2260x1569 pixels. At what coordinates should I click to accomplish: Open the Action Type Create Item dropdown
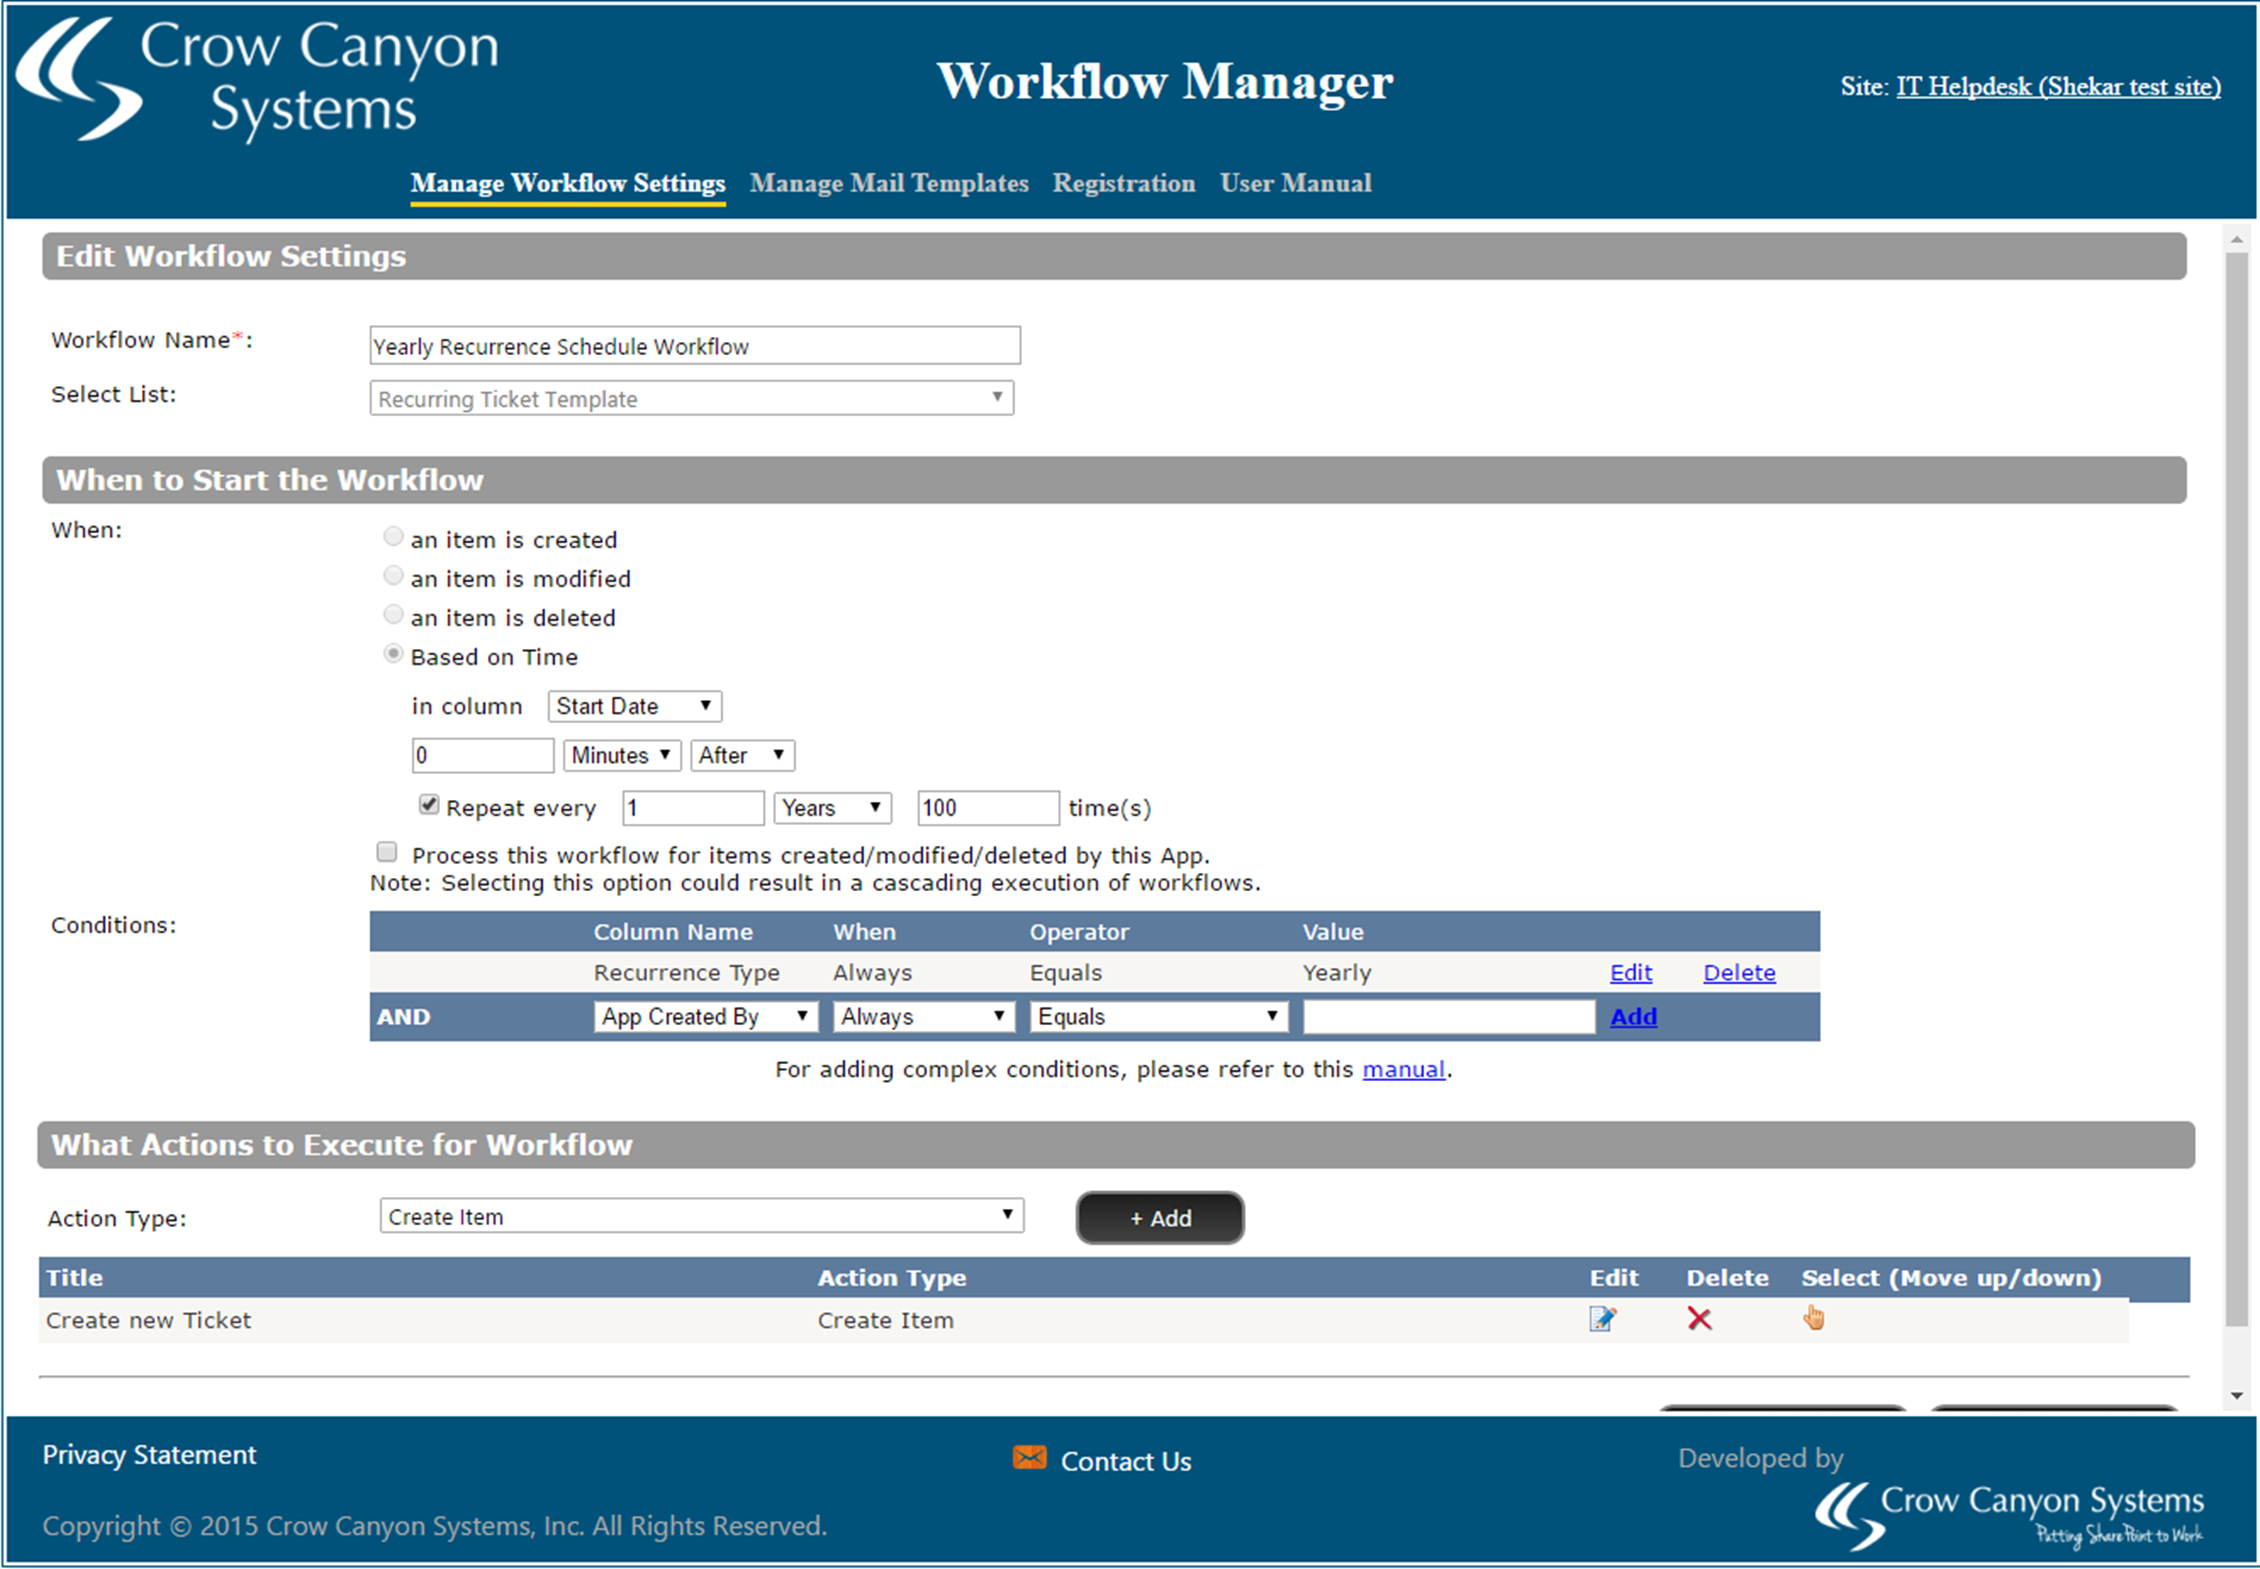tap(701, 1216)
